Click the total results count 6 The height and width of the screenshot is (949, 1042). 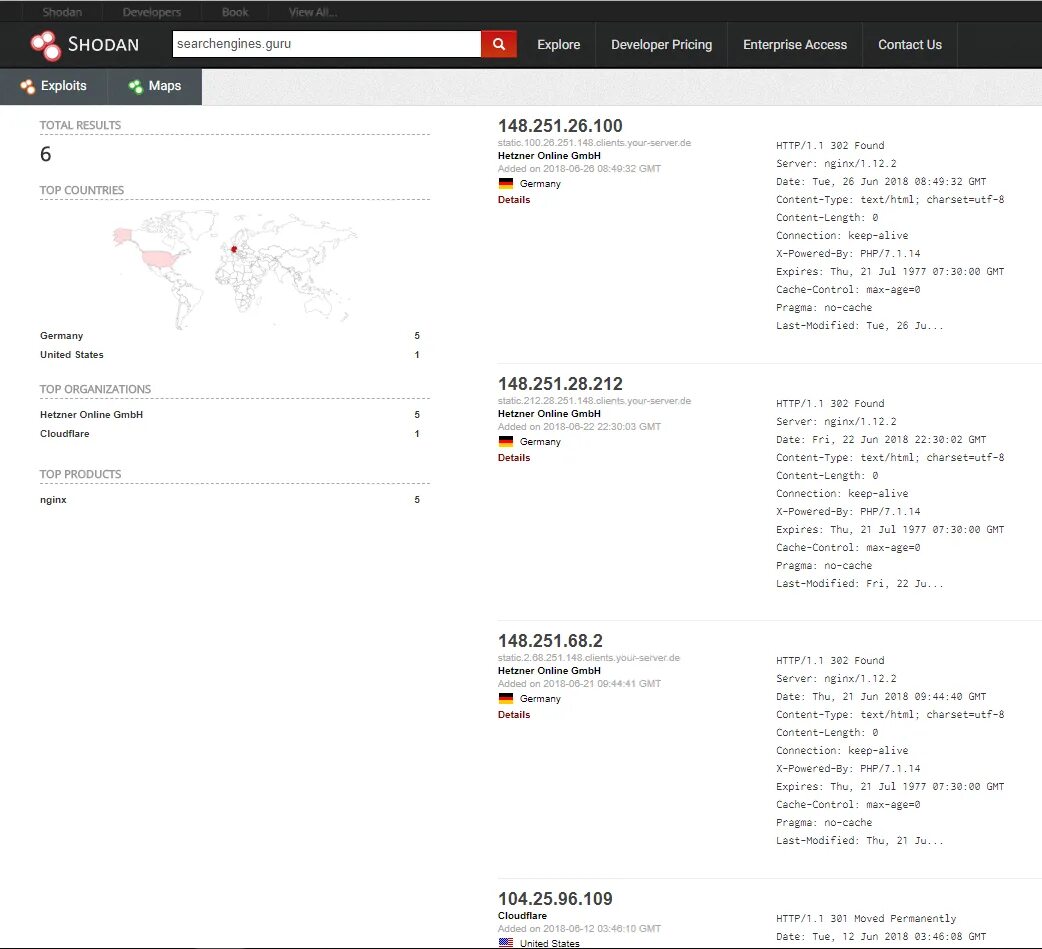45,154
